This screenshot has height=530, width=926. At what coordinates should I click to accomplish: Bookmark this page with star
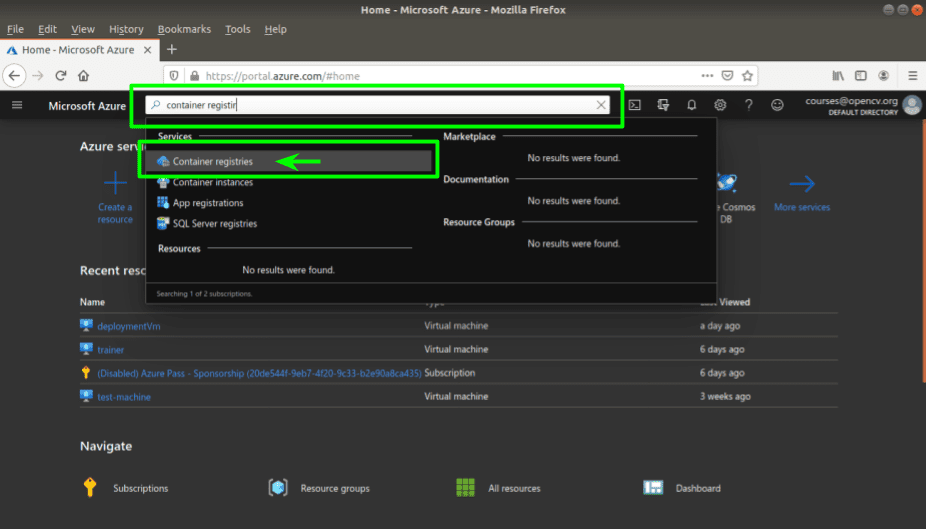(x=748, y=76)
